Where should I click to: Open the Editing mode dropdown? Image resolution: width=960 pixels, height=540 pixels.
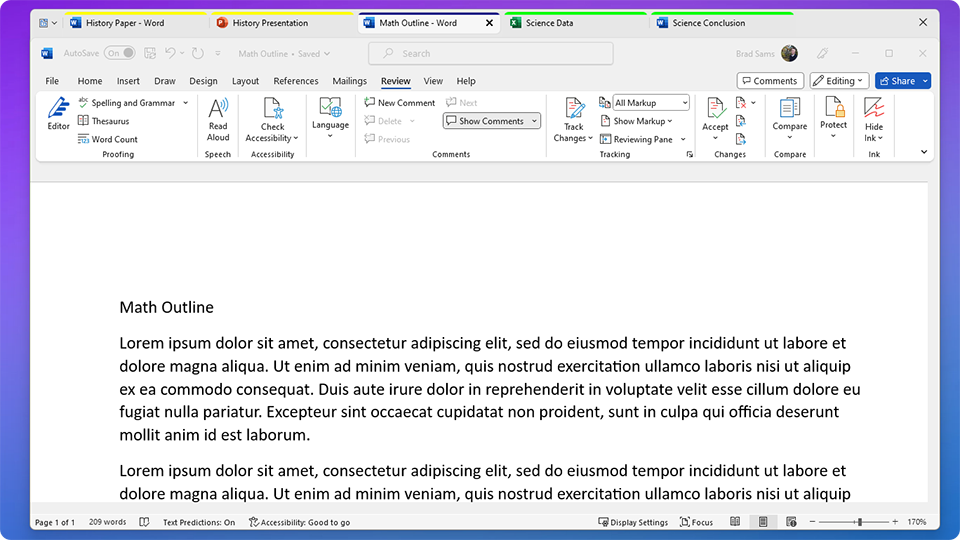[839, 81]
